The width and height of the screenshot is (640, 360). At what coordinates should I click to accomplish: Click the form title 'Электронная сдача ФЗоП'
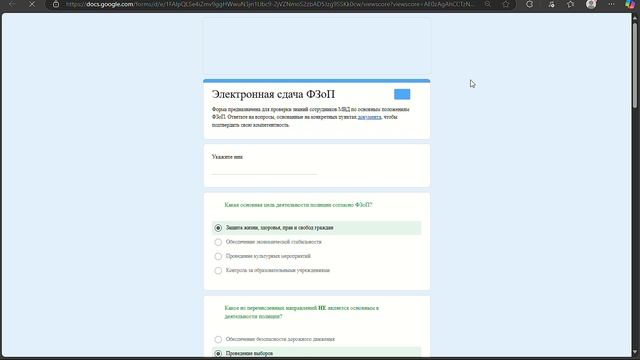coord(273,94)
